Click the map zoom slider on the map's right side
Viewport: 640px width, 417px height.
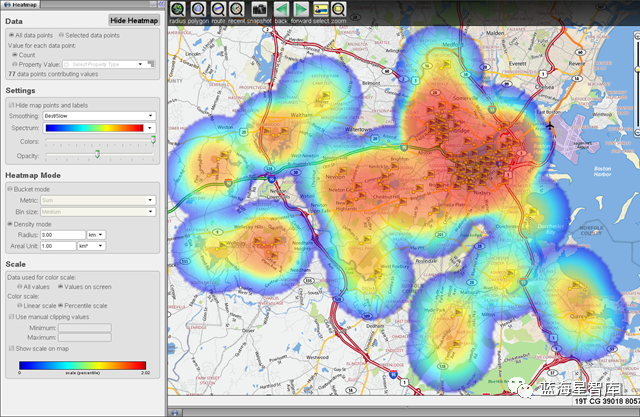(637, 84)
